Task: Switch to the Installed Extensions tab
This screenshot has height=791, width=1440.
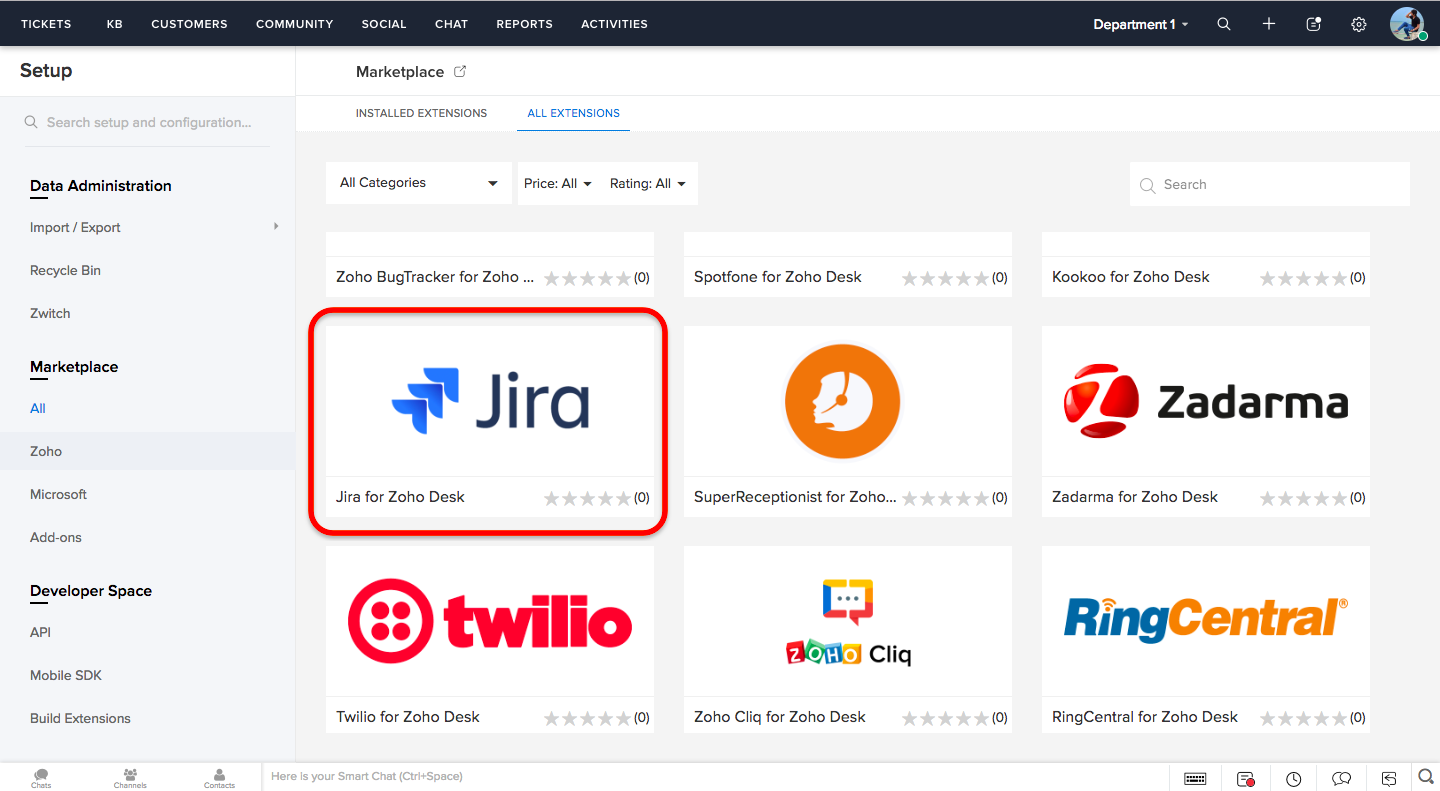Action: [x=421, y=113]
